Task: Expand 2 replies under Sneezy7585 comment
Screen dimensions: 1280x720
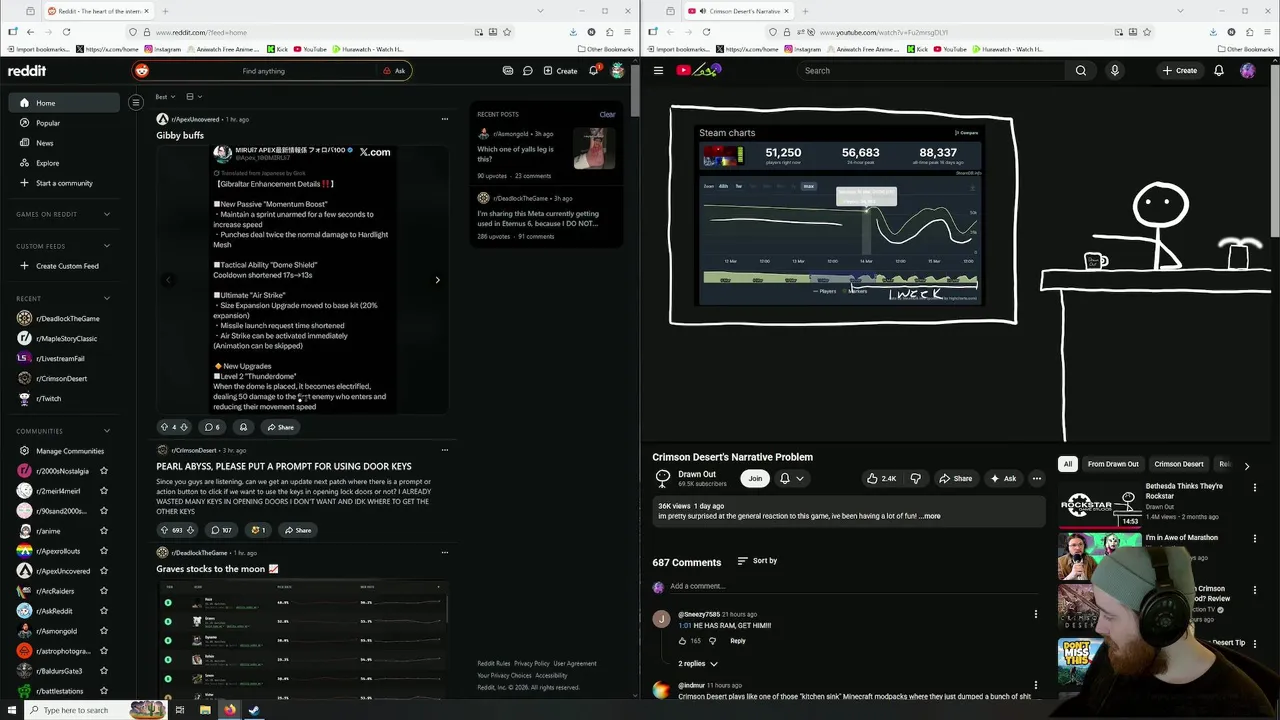Action: (x=698, y=664)
